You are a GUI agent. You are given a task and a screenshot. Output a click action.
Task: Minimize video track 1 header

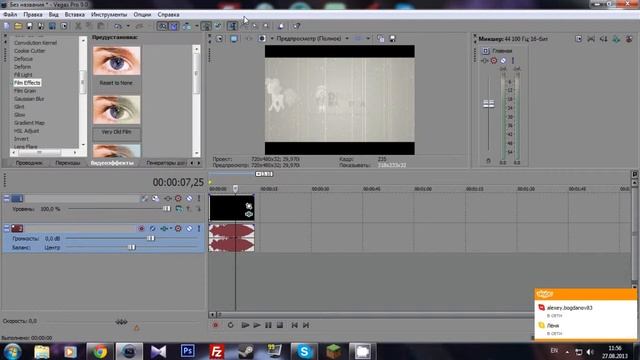[7, 198]
